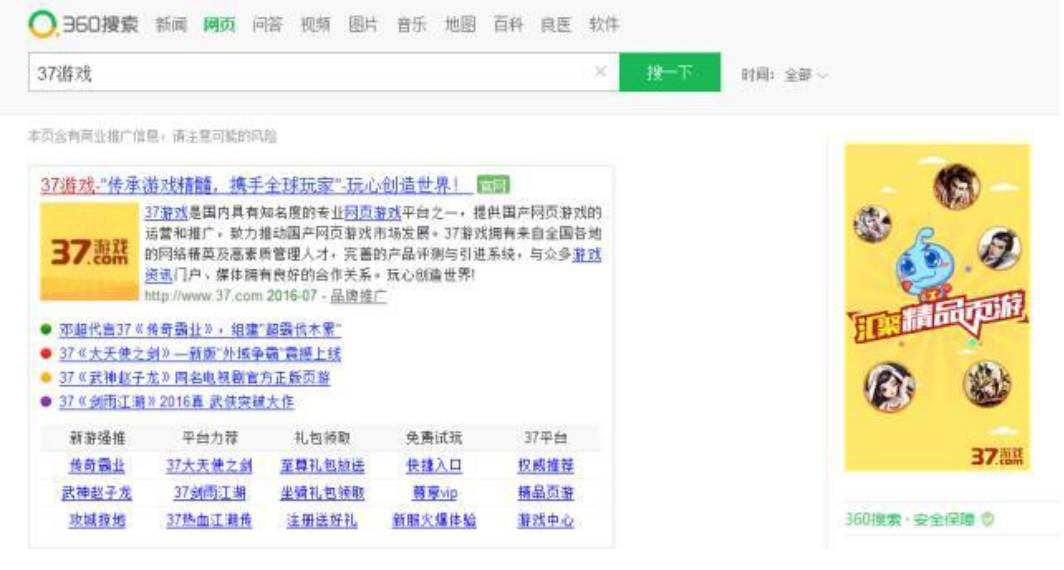
Task: Select the 网页 tab
Action: 219,24
